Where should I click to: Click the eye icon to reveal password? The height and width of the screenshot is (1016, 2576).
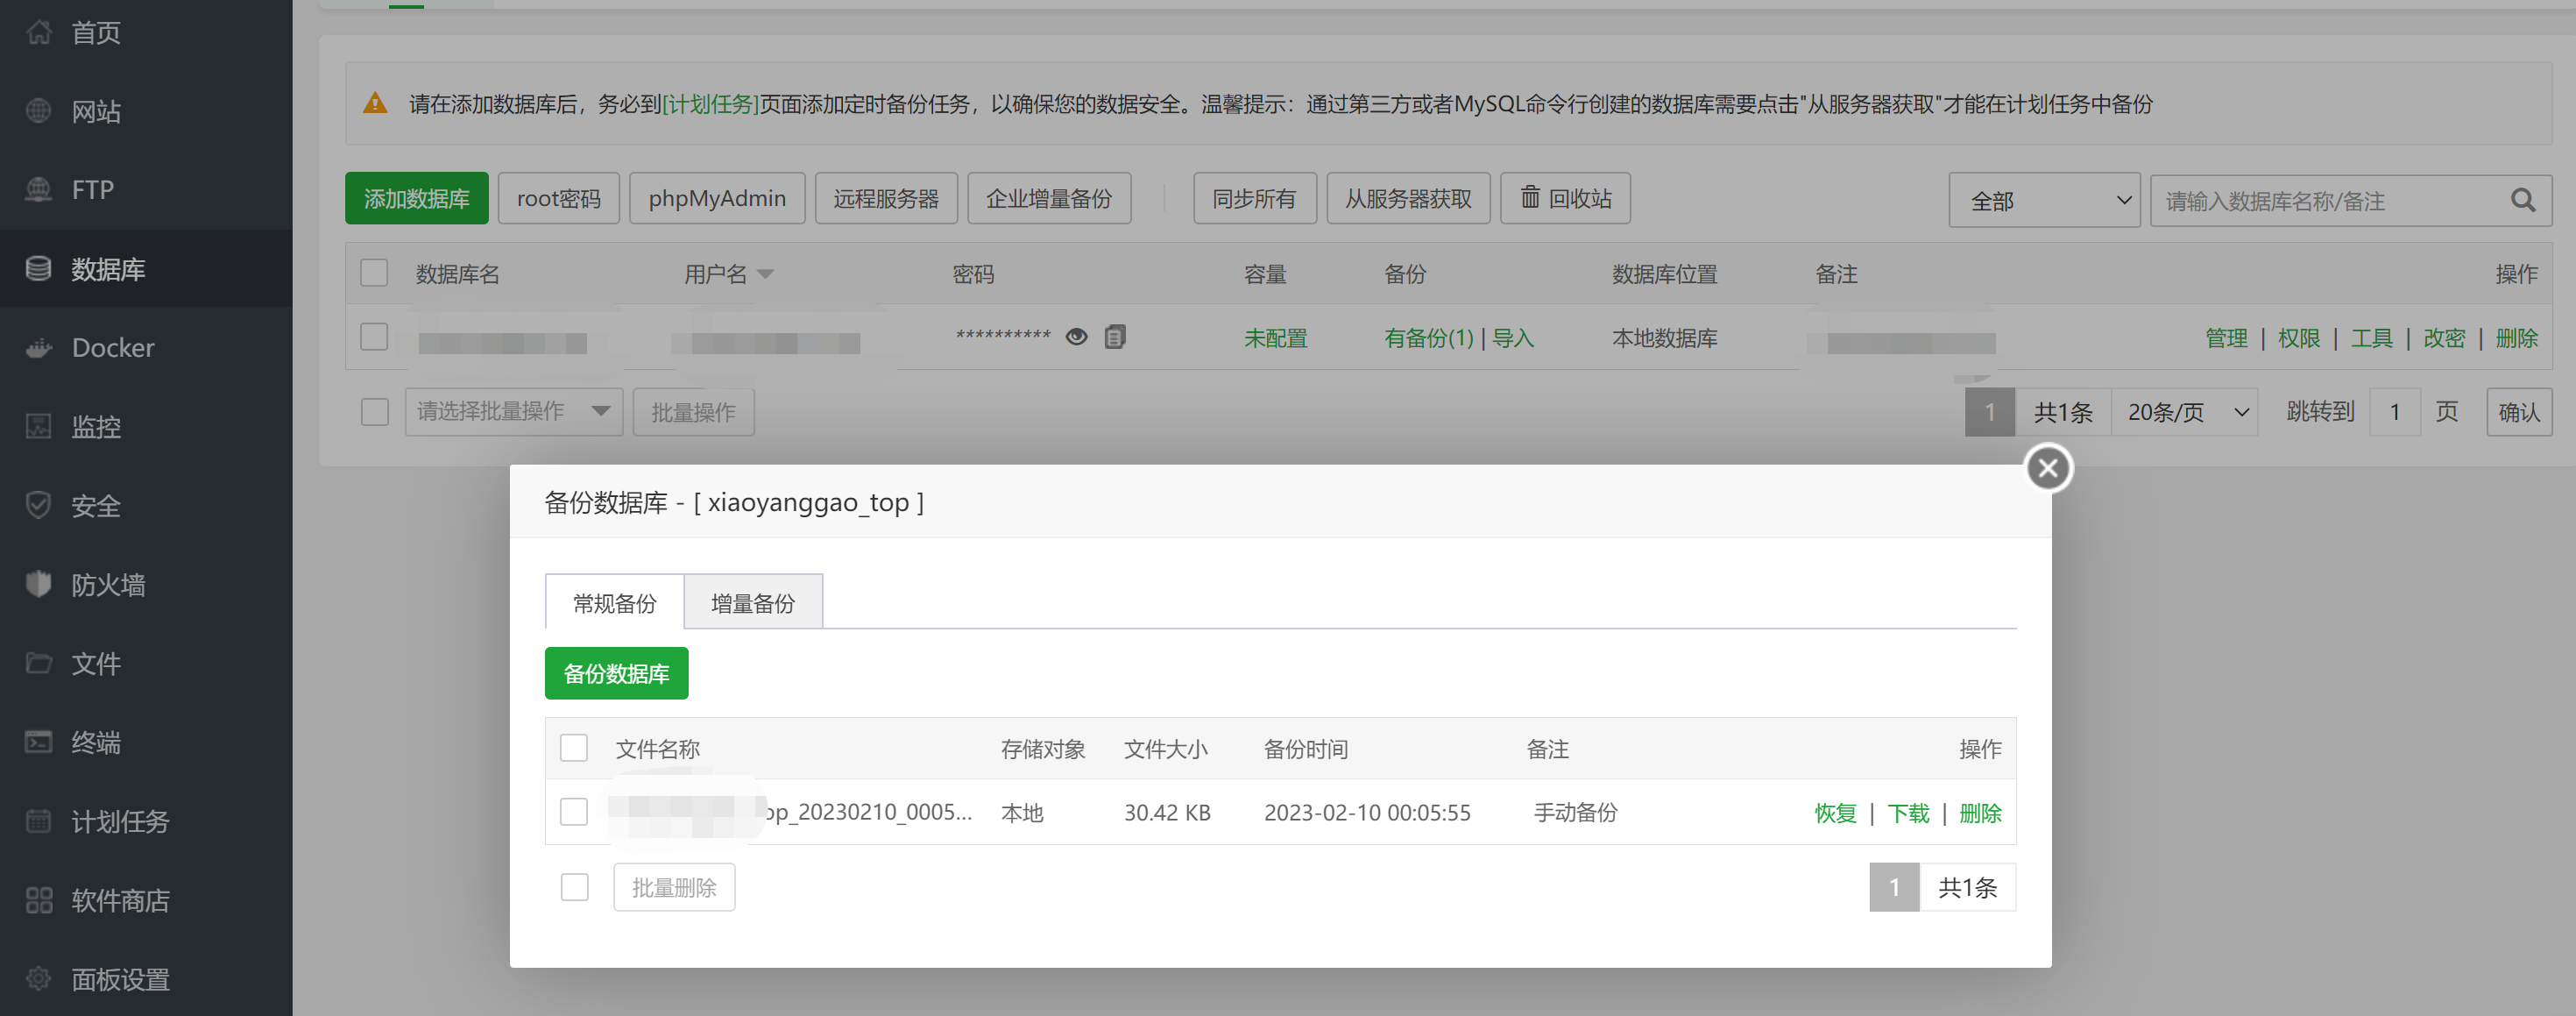point(1076,337)
